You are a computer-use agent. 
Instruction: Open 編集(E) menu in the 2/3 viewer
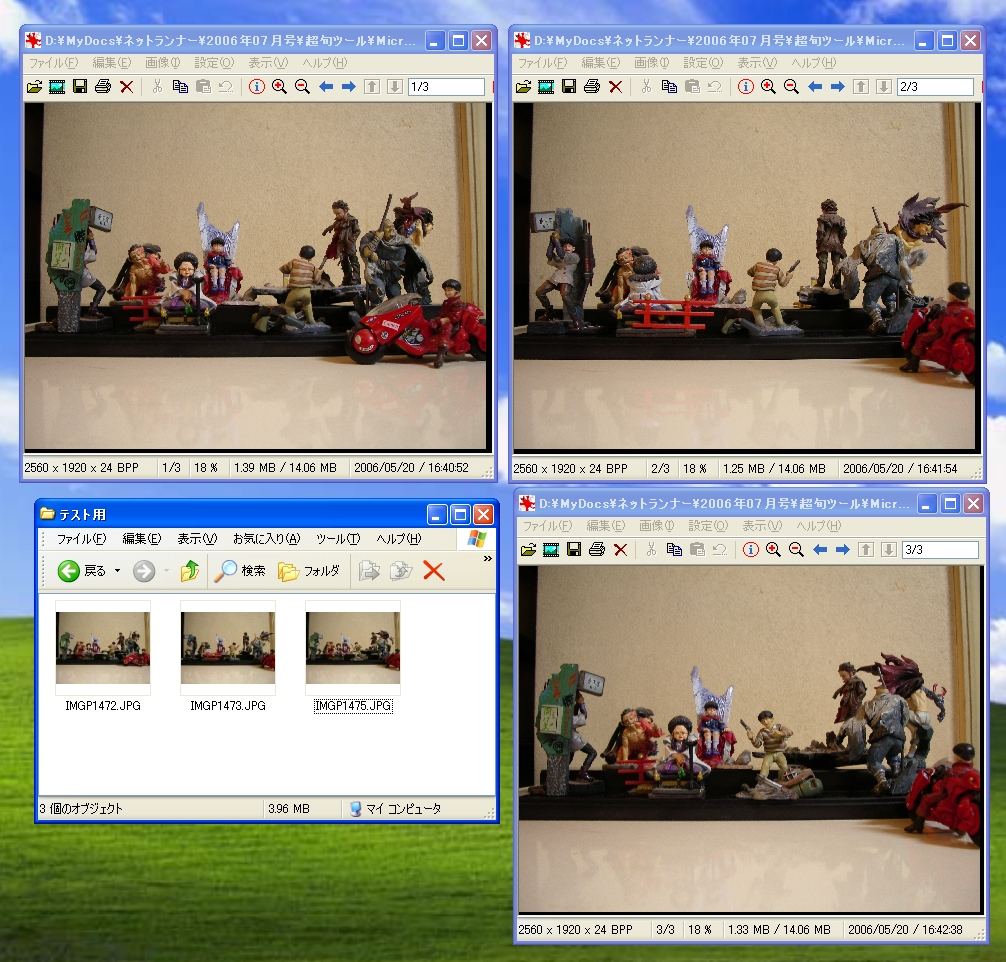point(601,63)
